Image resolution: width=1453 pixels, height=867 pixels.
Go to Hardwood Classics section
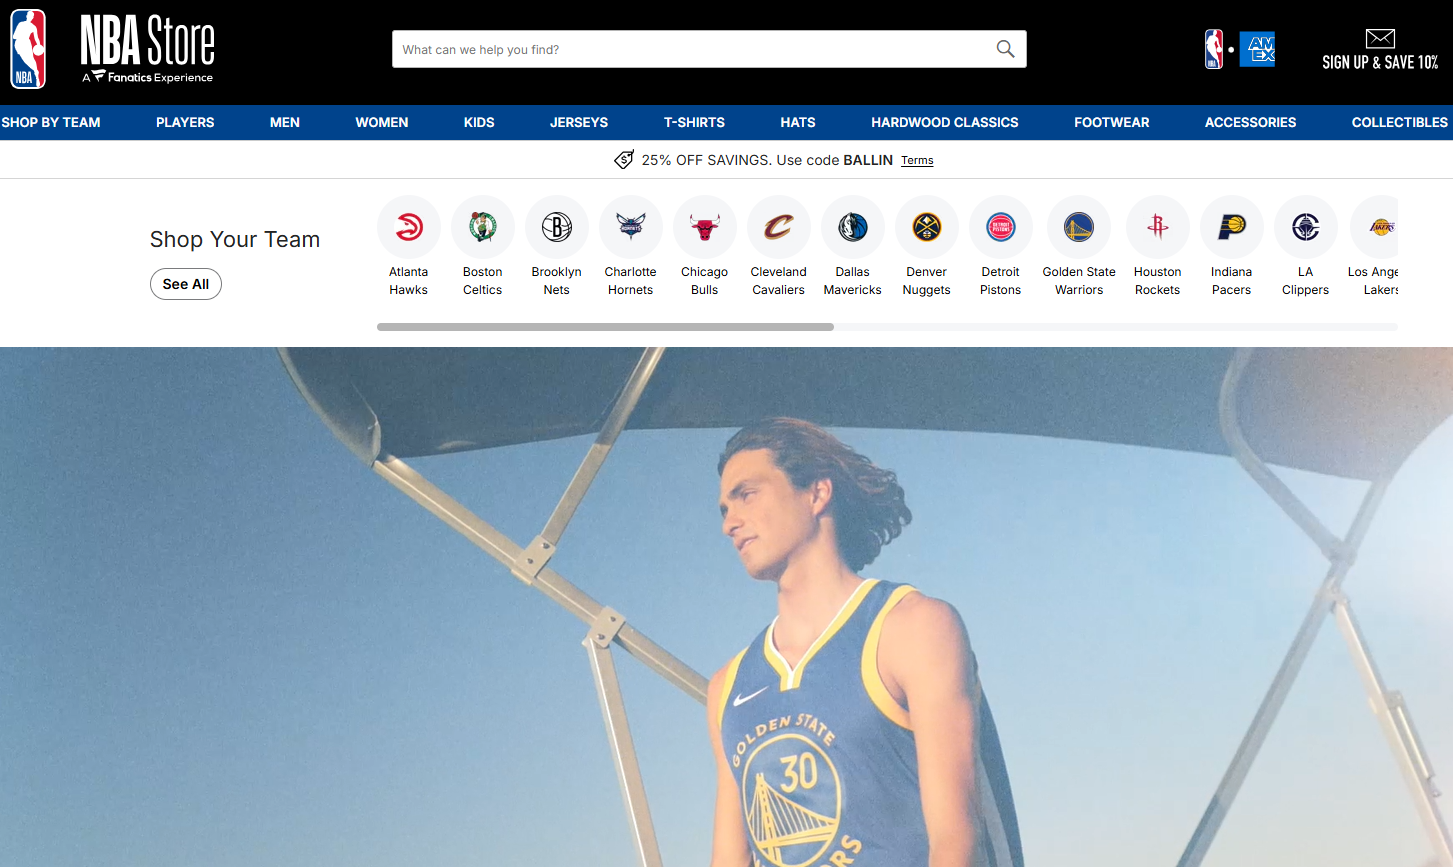944,122
